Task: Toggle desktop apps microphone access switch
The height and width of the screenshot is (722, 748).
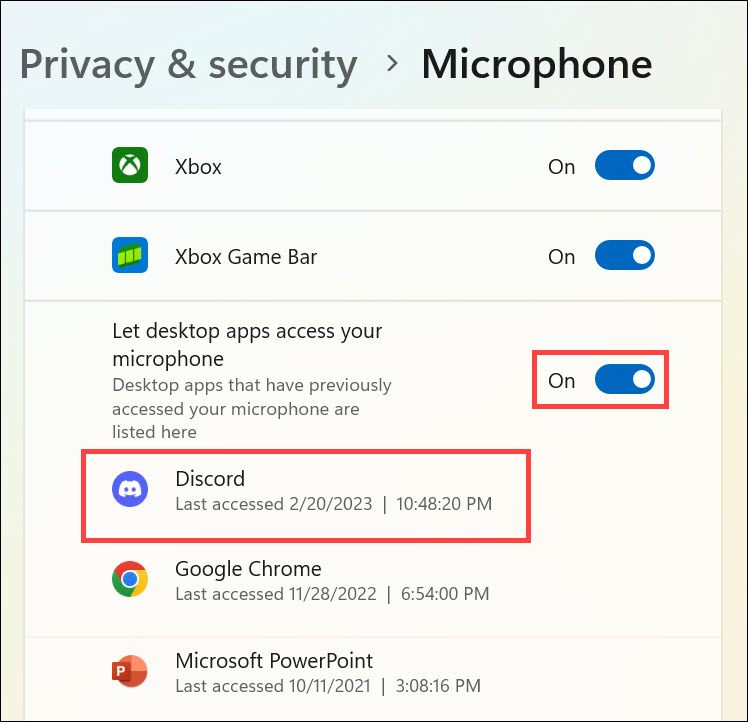Action: tap(624, 379)
